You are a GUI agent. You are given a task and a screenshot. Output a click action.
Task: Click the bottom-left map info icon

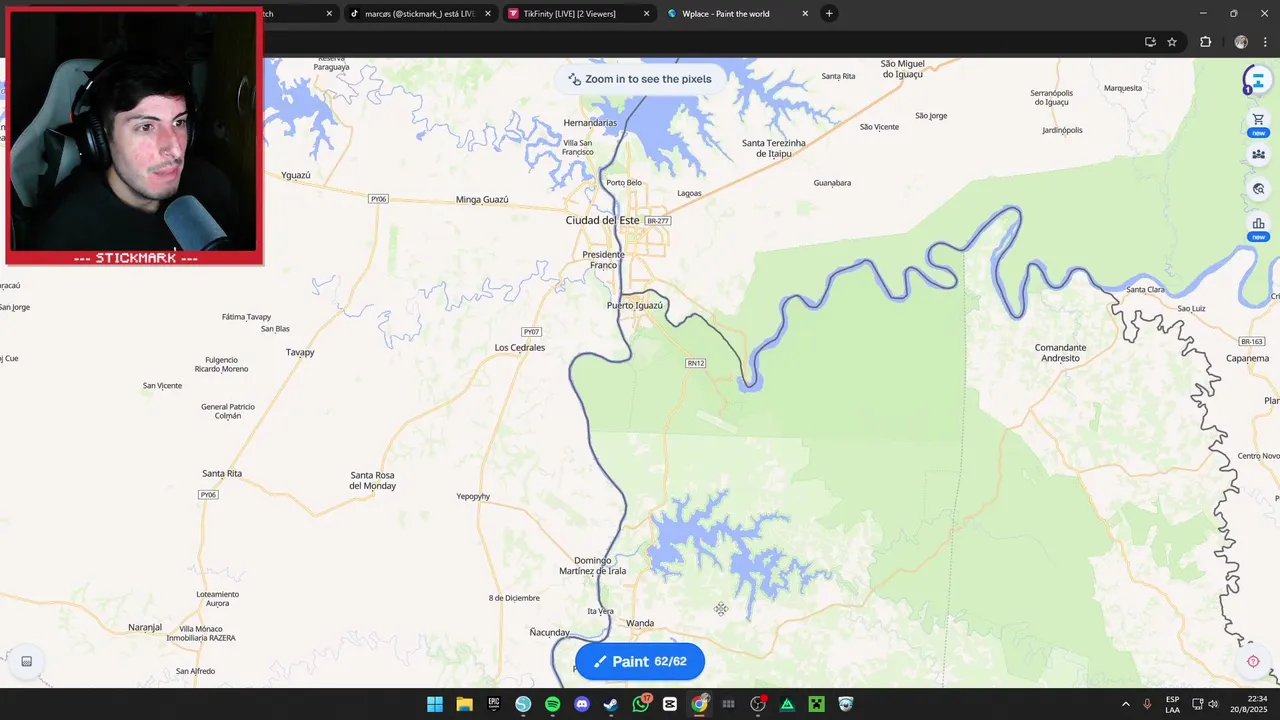coord(27,661)
